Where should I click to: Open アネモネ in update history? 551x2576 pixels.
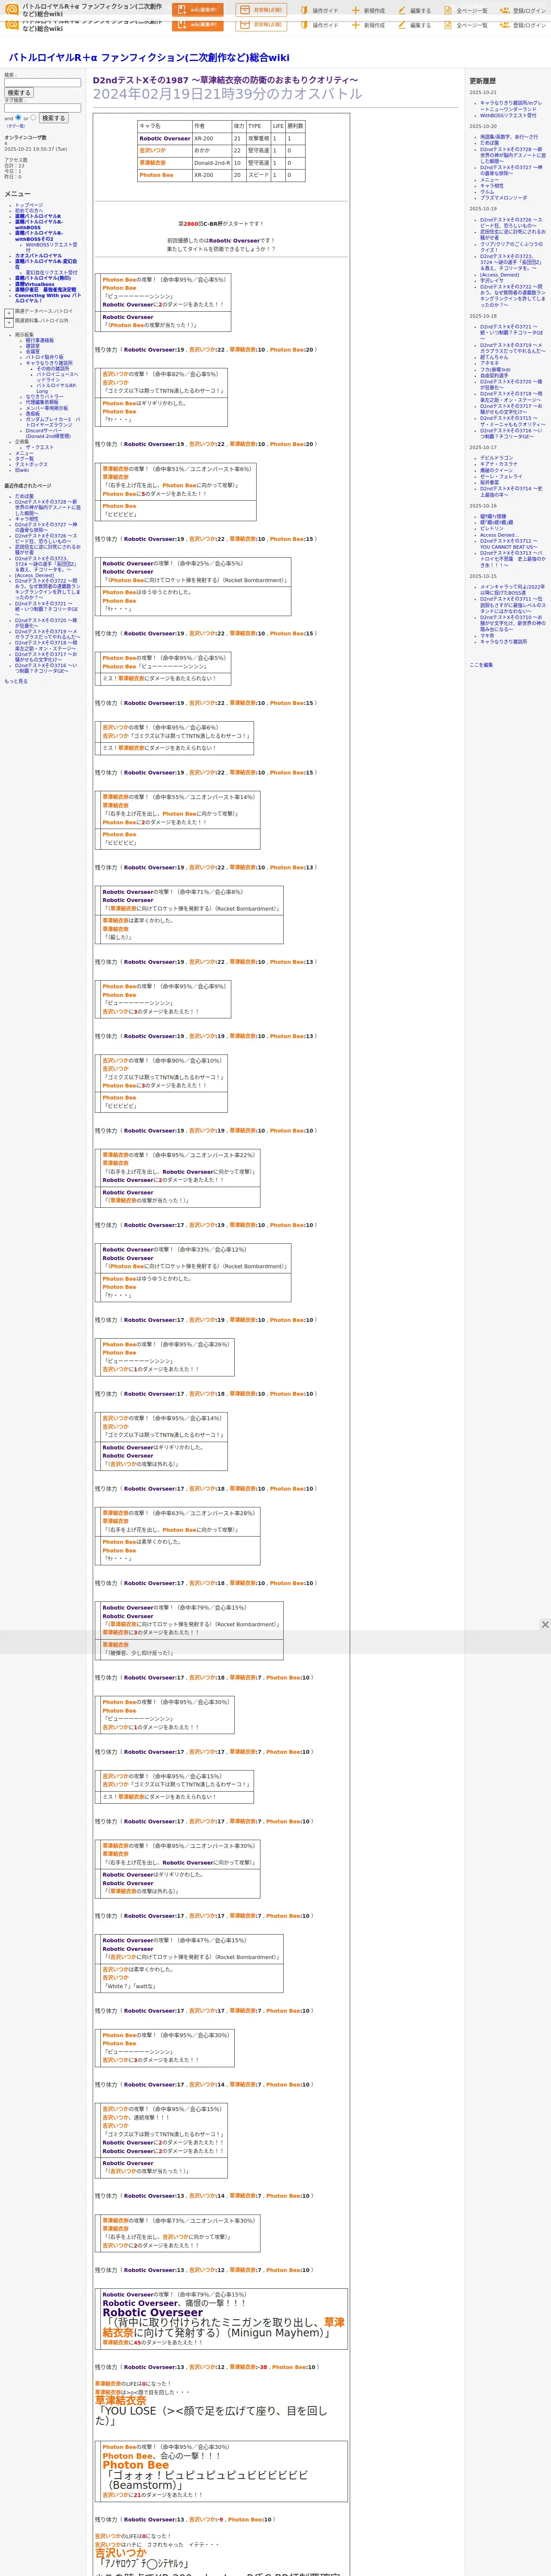(x=489, y=363)
